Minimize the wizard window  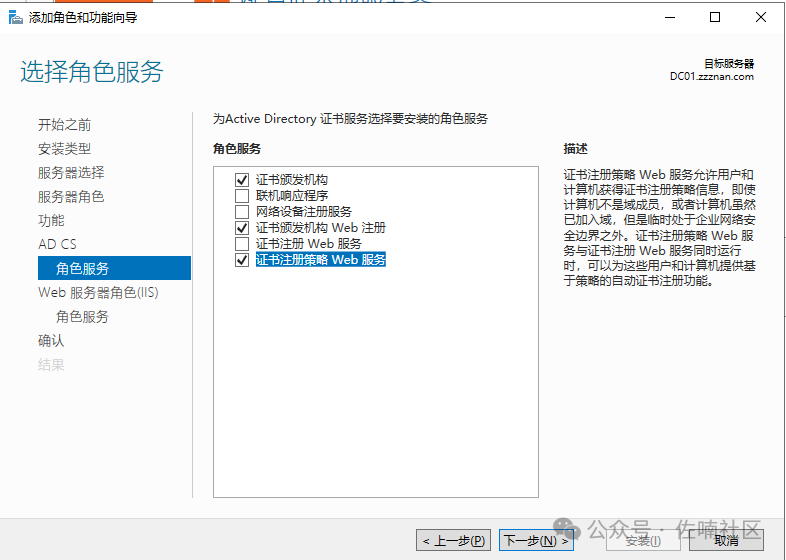point(670,18)
